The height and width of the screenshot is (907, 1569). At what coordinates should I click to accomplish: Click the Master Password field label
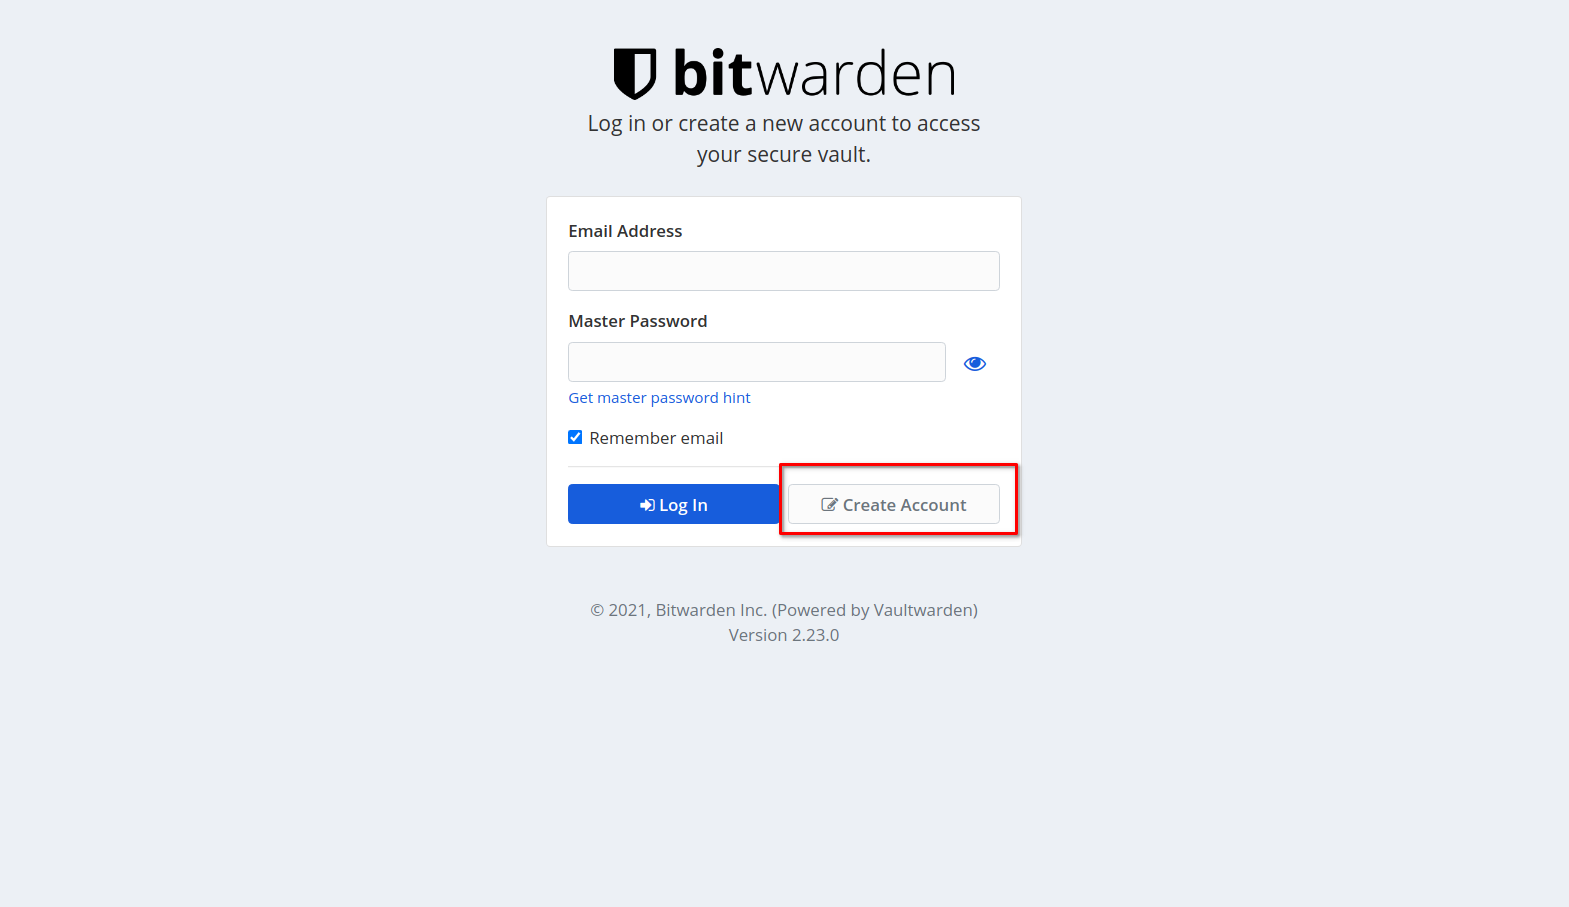[638, 321]
